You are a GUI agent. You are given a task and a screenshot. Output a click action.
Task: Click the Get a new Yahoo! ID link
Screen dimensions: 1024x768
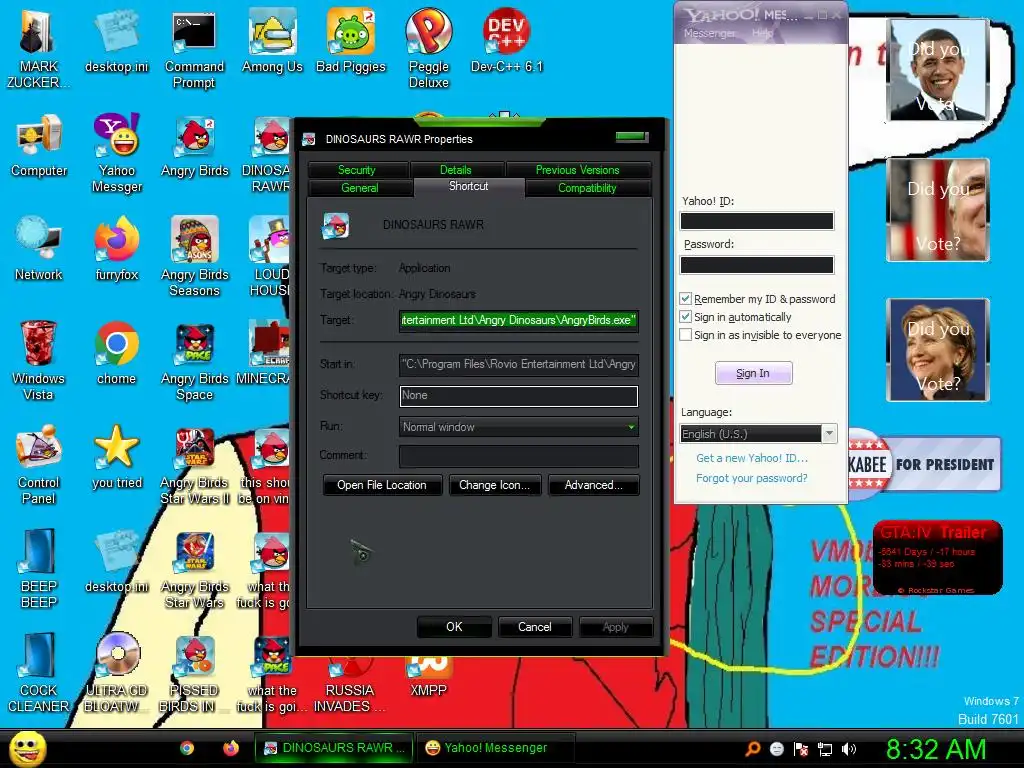[x=752, y=458]
